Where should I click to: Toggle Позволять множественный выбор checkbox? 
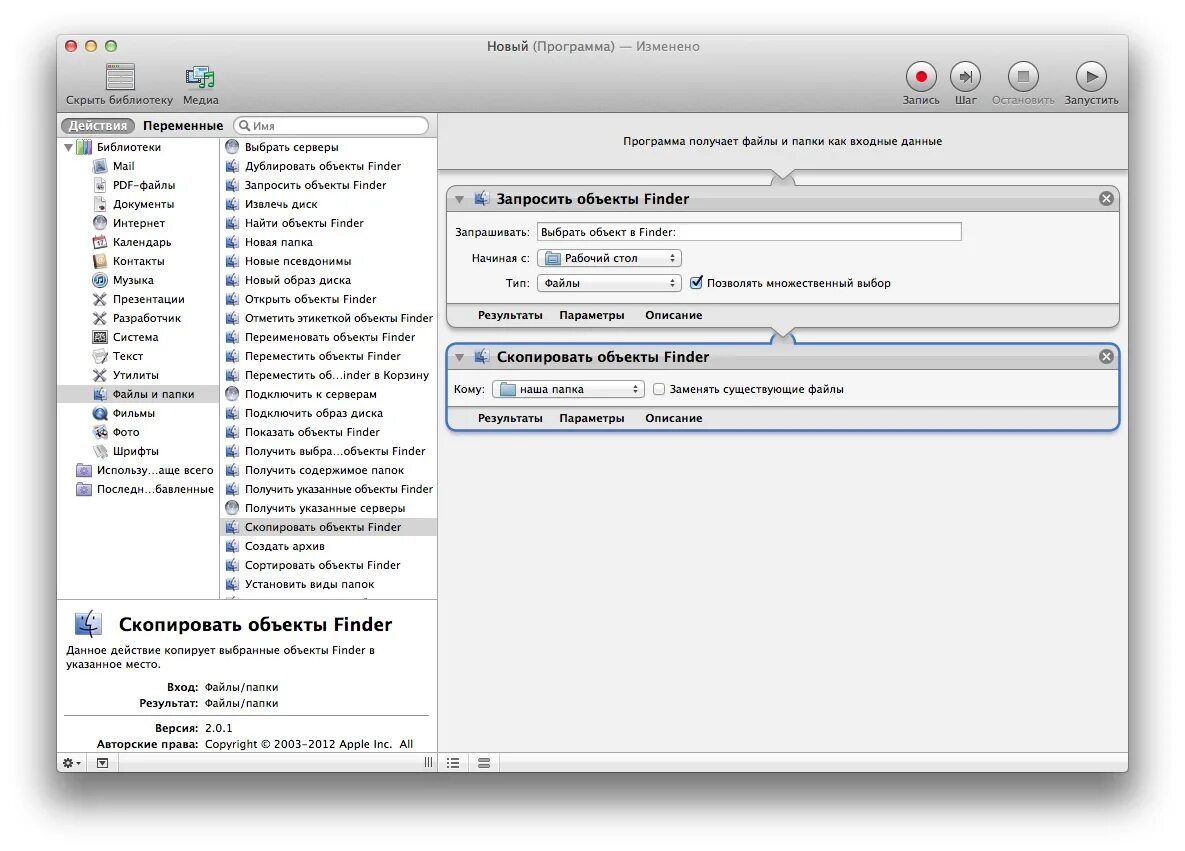pos(696,283)
